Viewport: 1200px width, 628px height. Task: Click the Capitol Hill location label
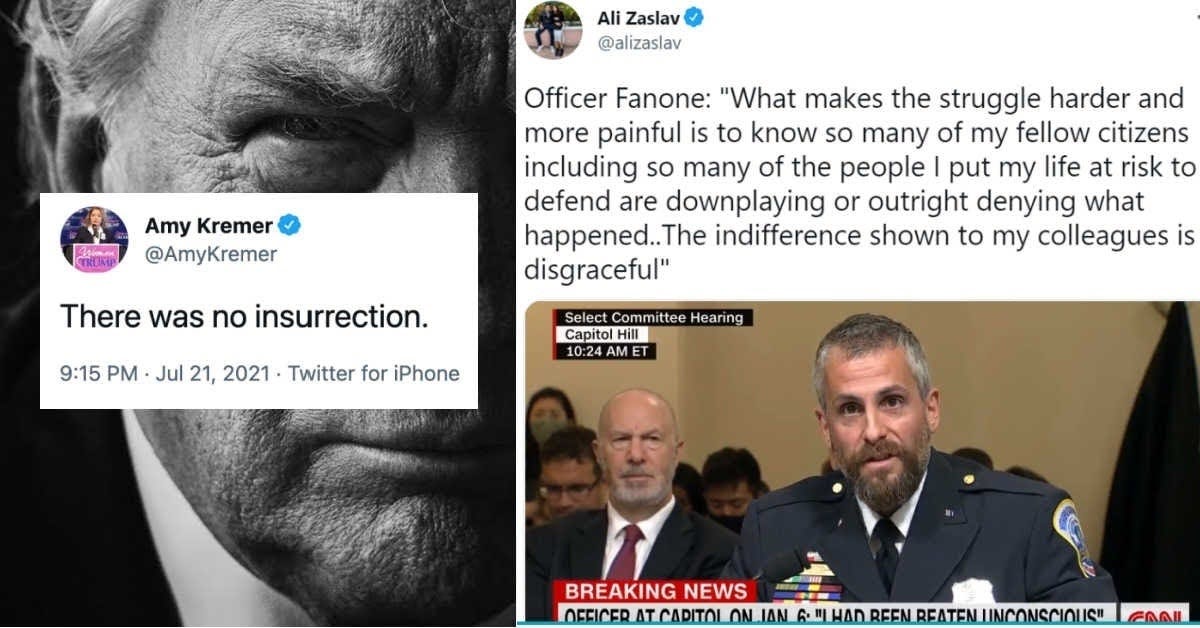[x=607, y=334]
